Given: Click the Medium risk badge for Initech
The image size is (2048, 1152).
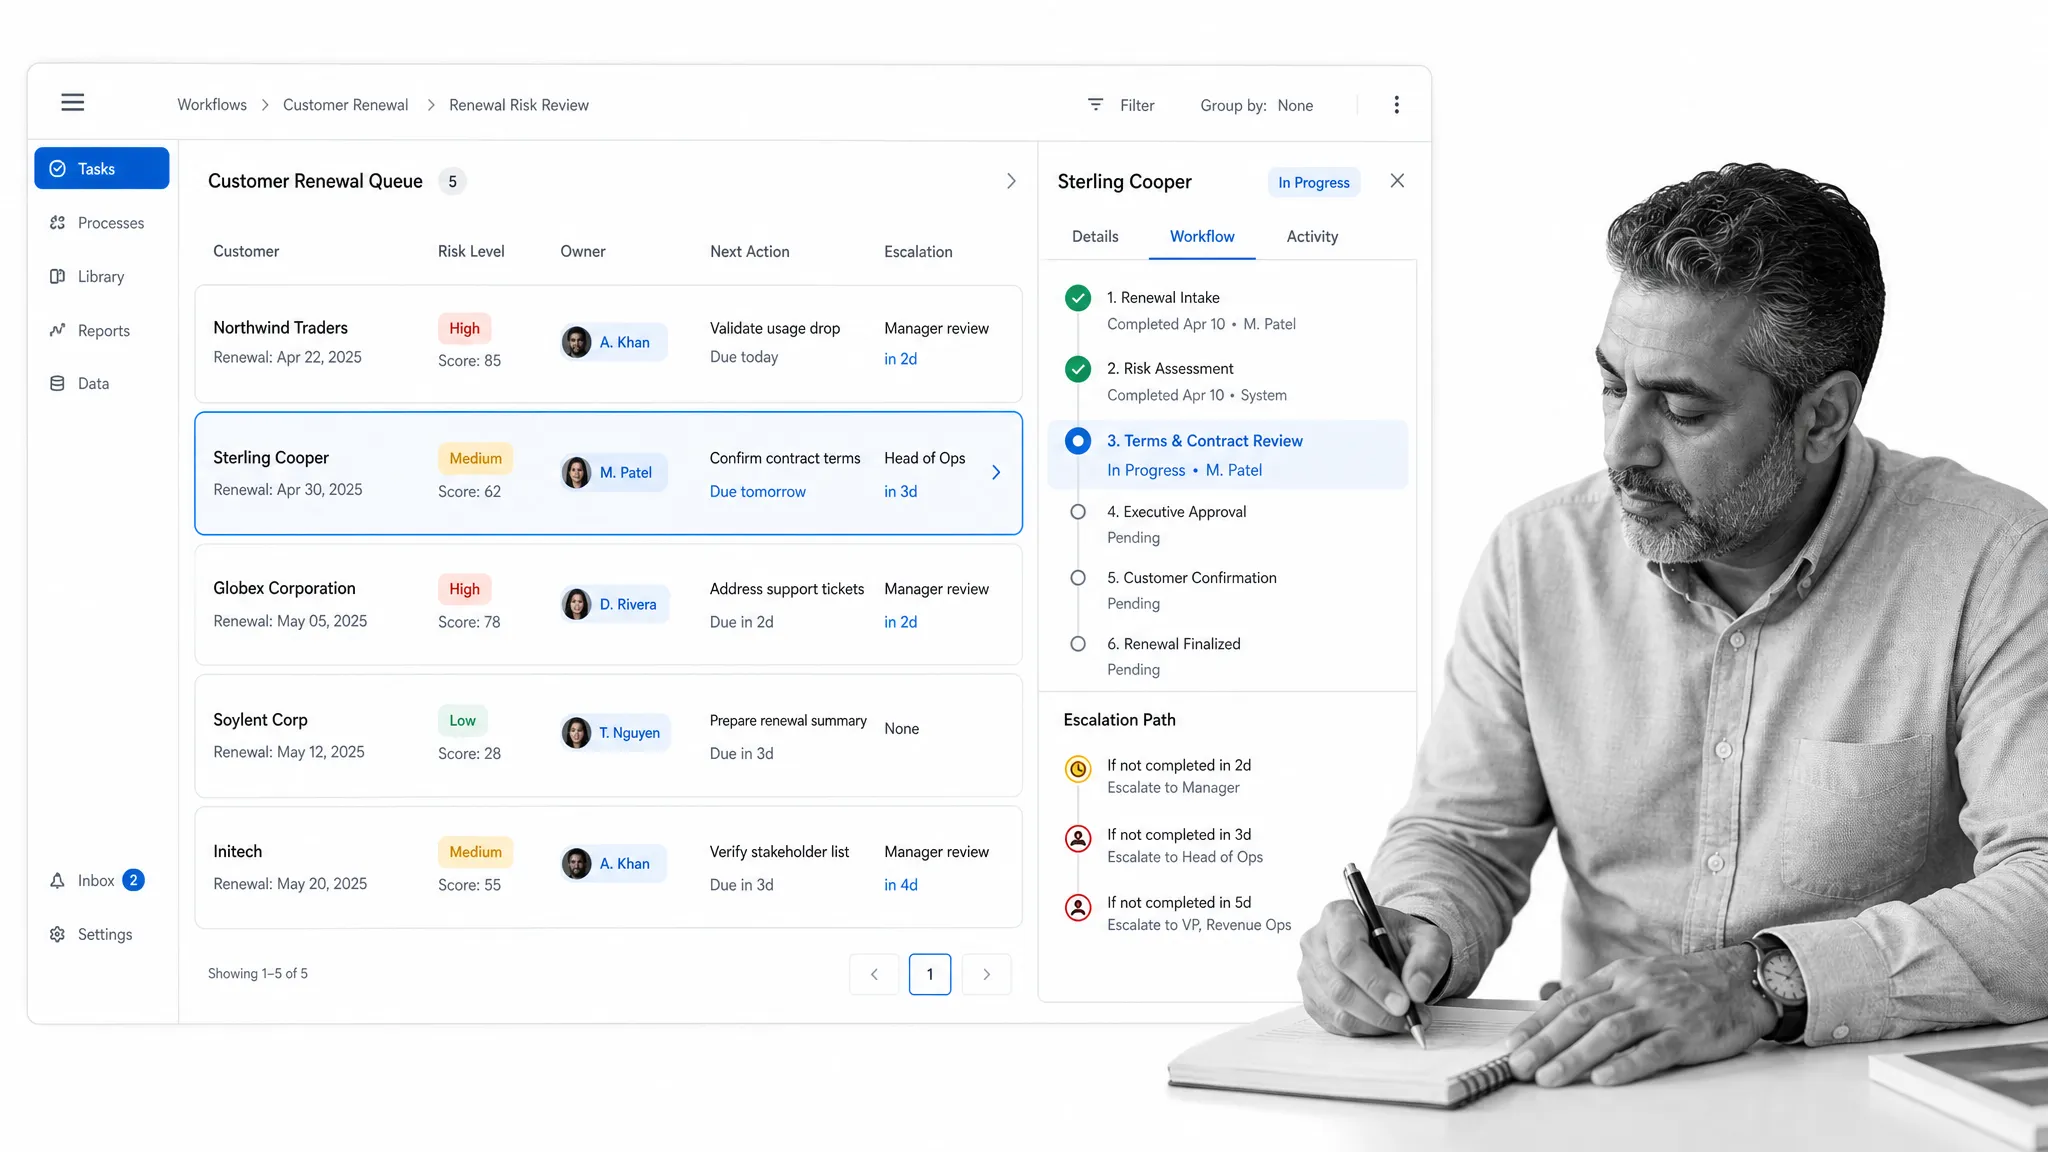Looking at the screenshot, I should [x=475, y=852].
